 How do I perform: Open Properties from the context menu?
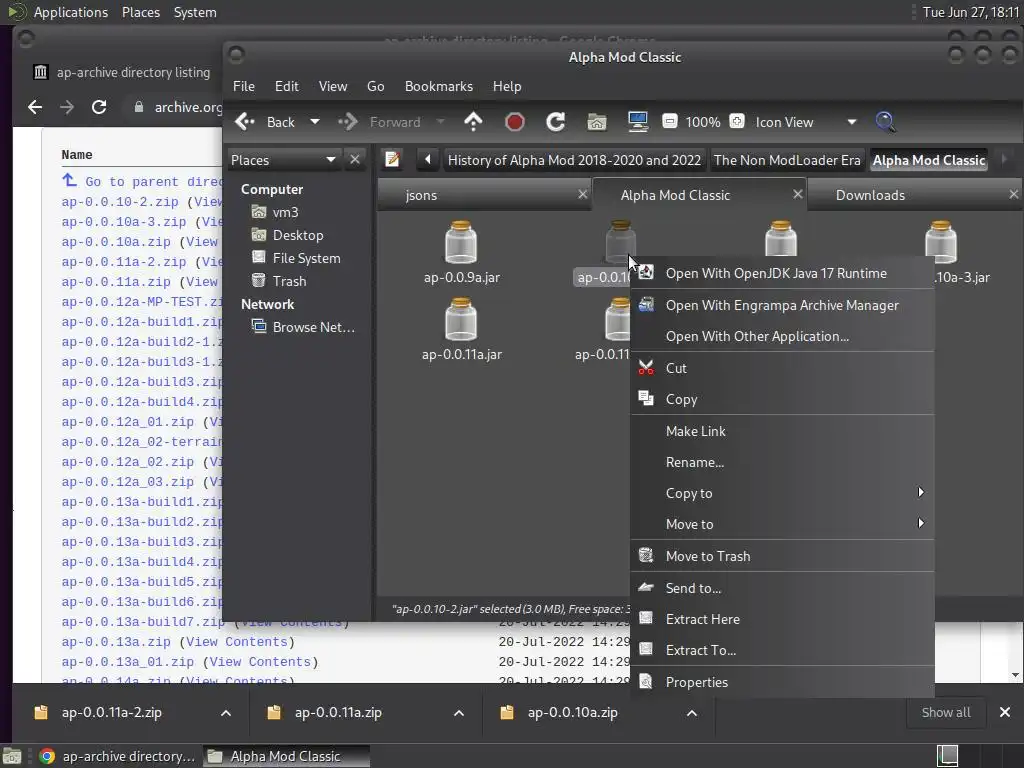782,682
